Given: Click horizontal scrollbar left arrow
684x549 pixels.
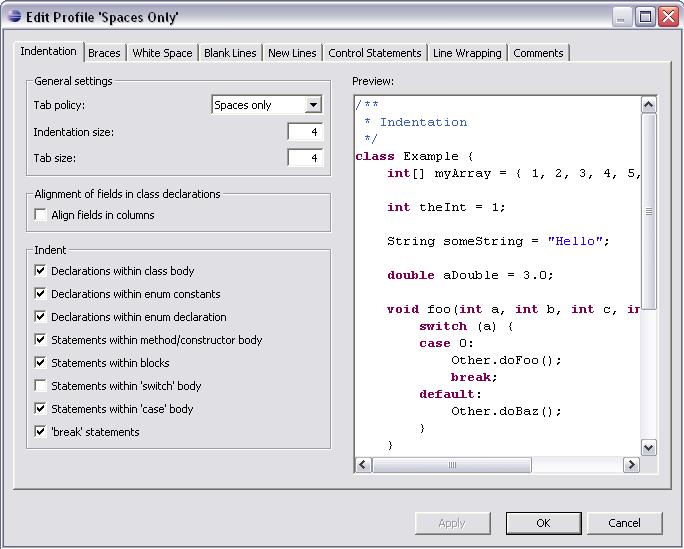Looking at the screenshot, I should coord(363,465).
